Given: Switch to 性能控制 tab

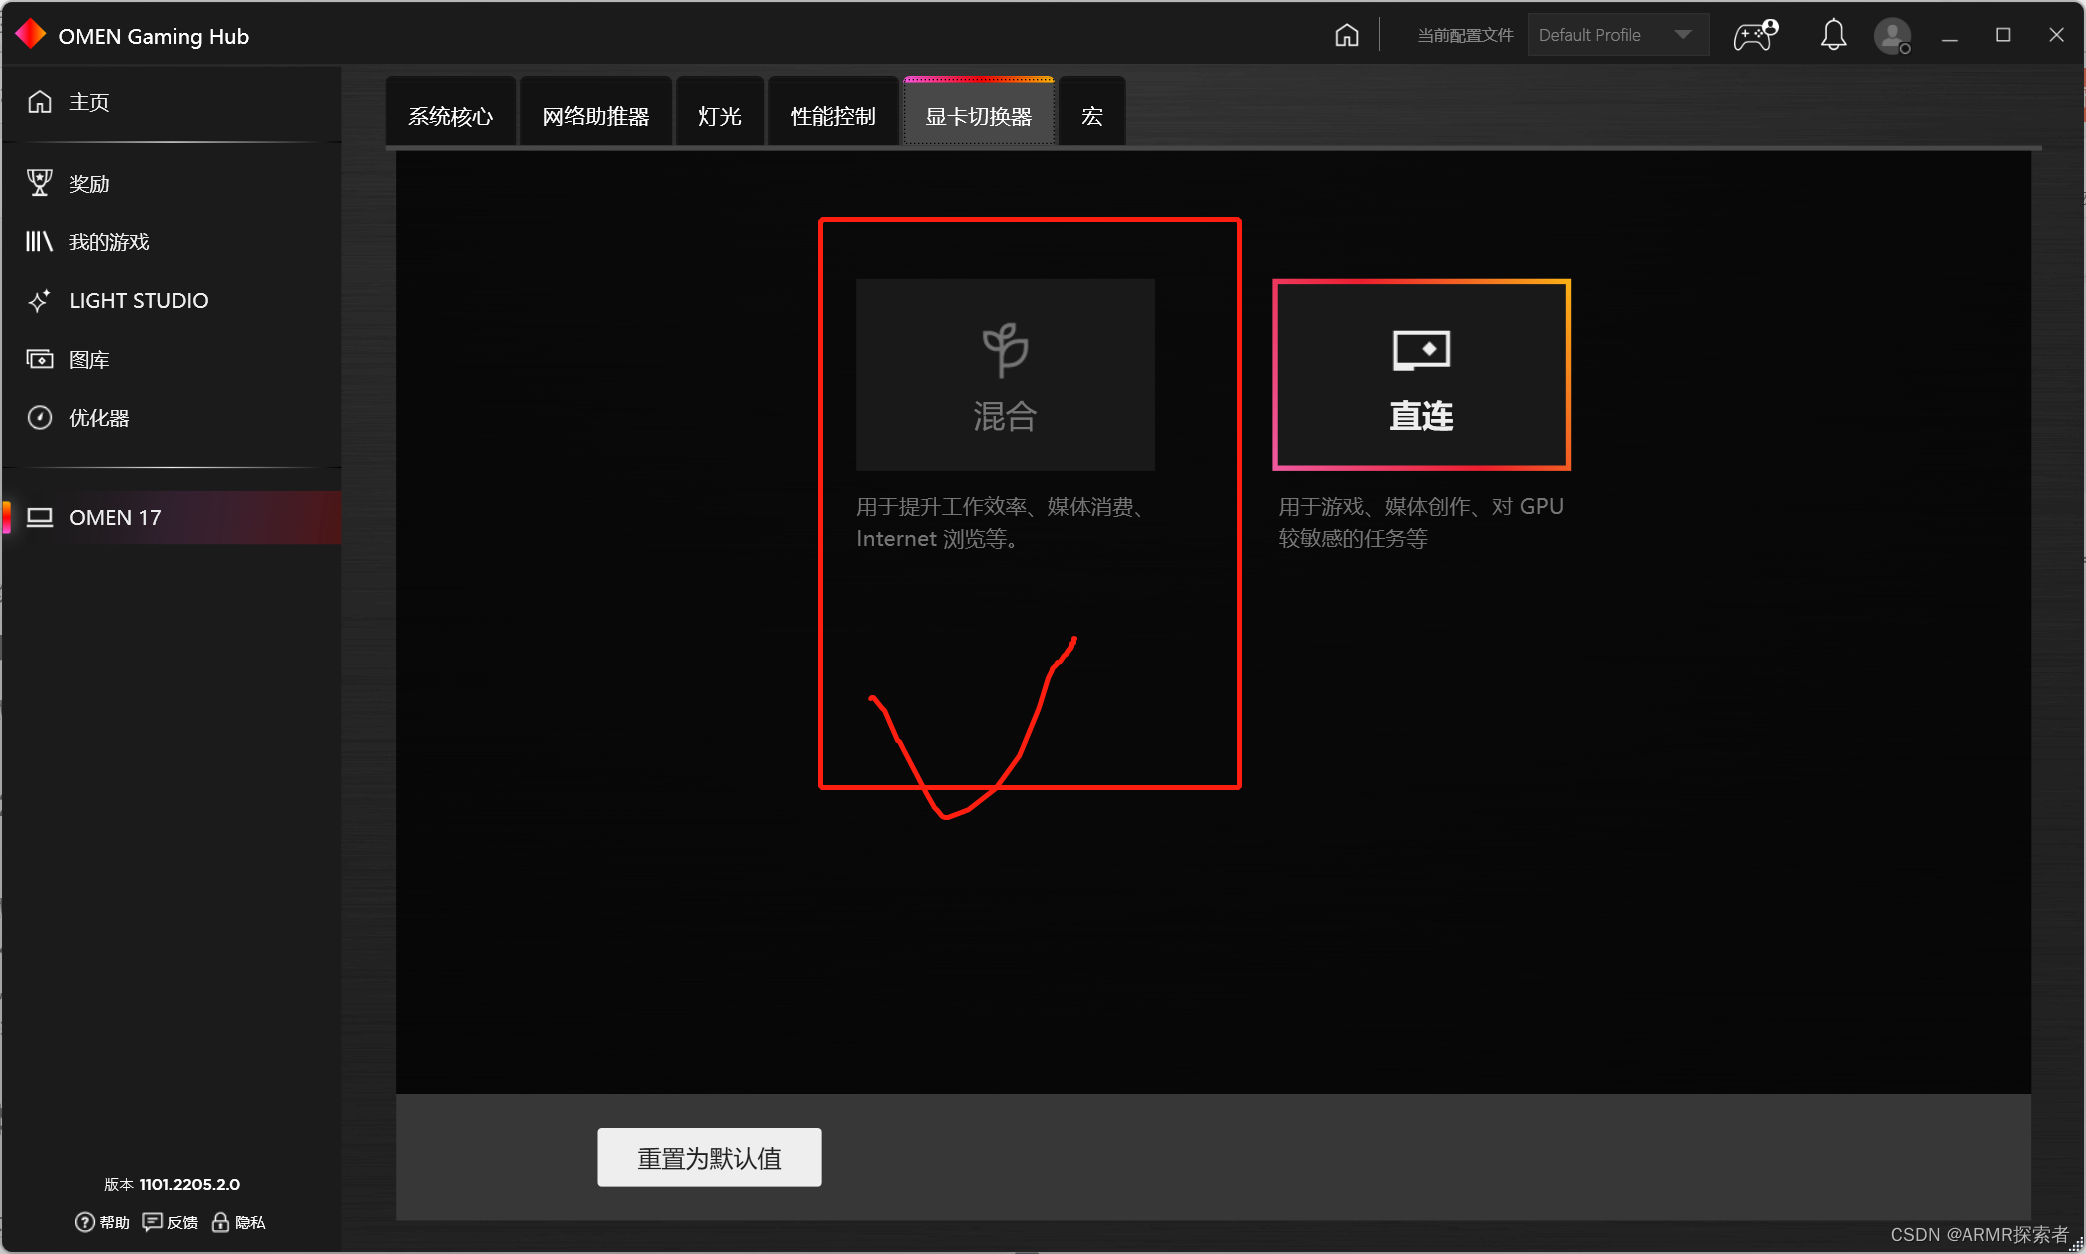Looking at the screenshot, I should pyautogui.click(x=832, y=117).
